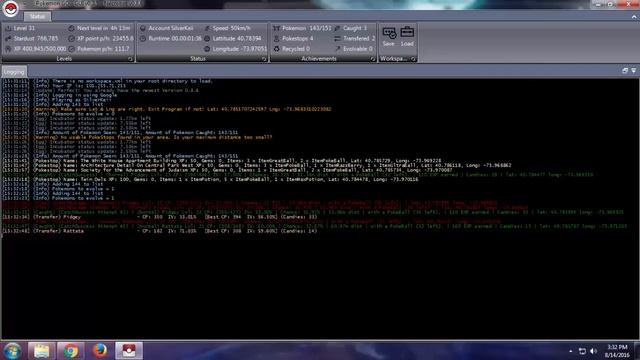Click the Speed 50km/h icon
640x360 pixels.
coord(207,28)
